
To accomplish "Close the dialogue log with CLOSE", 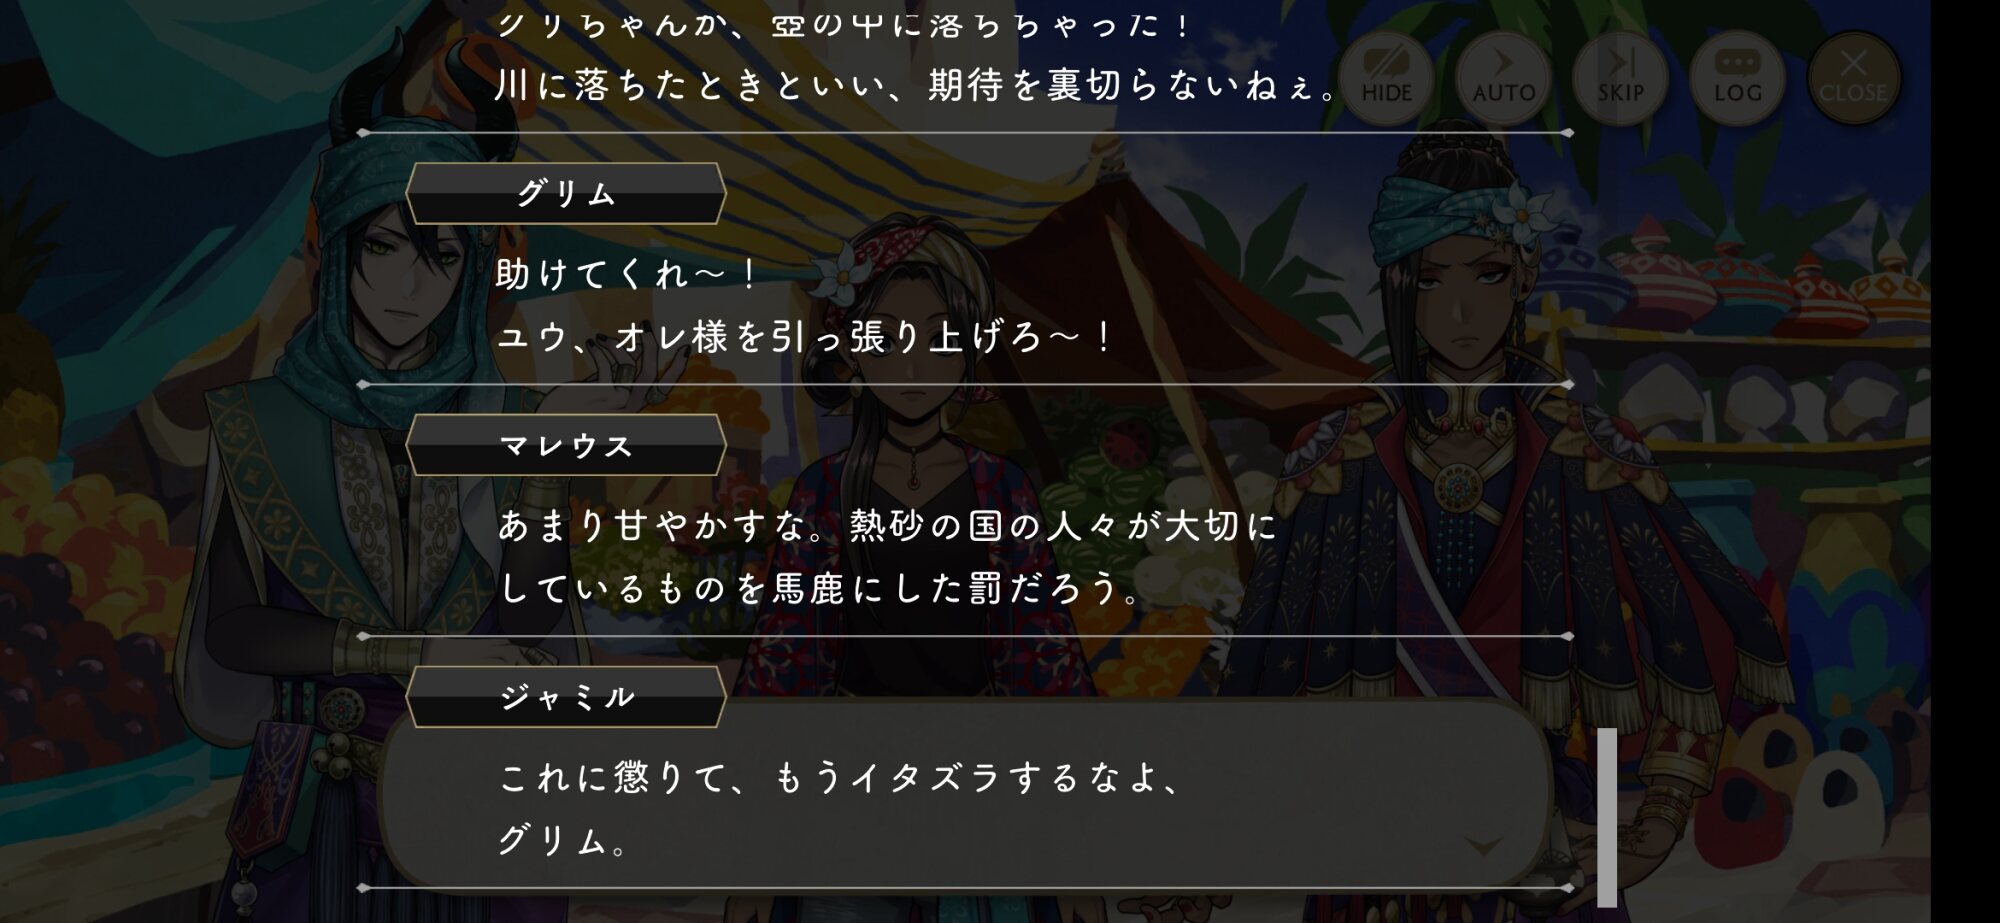I will [1853, 78].
